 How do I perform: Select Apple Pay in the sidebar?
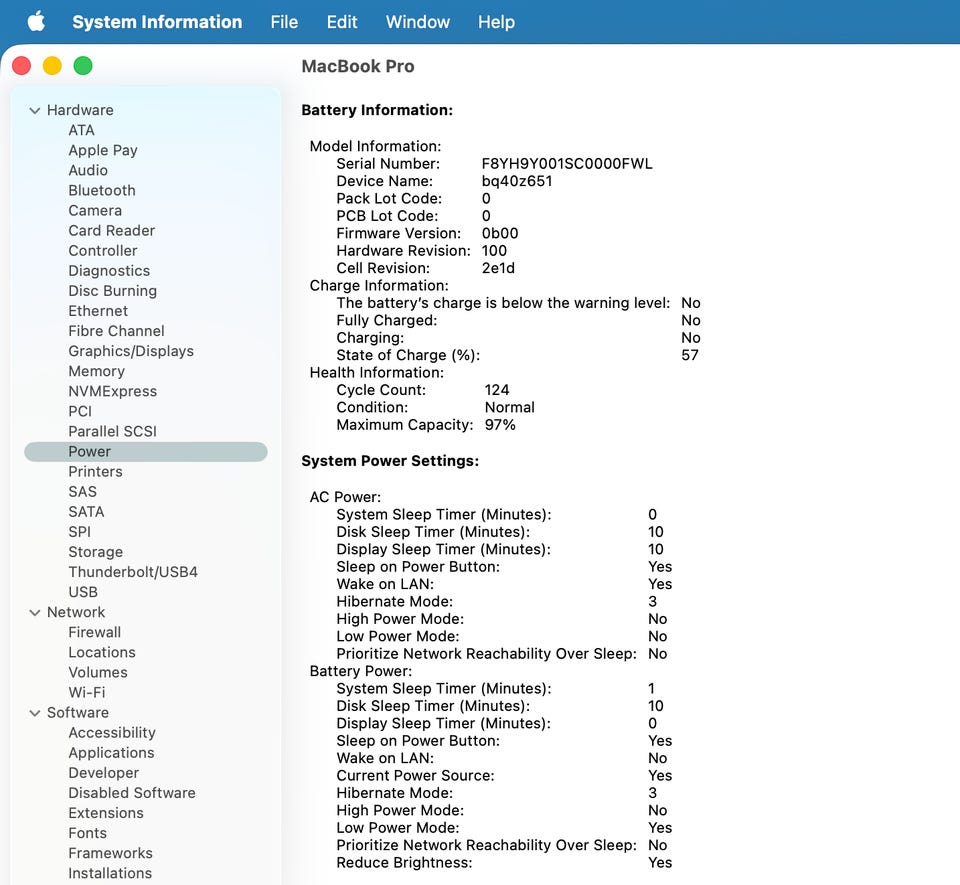click(103, 151)
